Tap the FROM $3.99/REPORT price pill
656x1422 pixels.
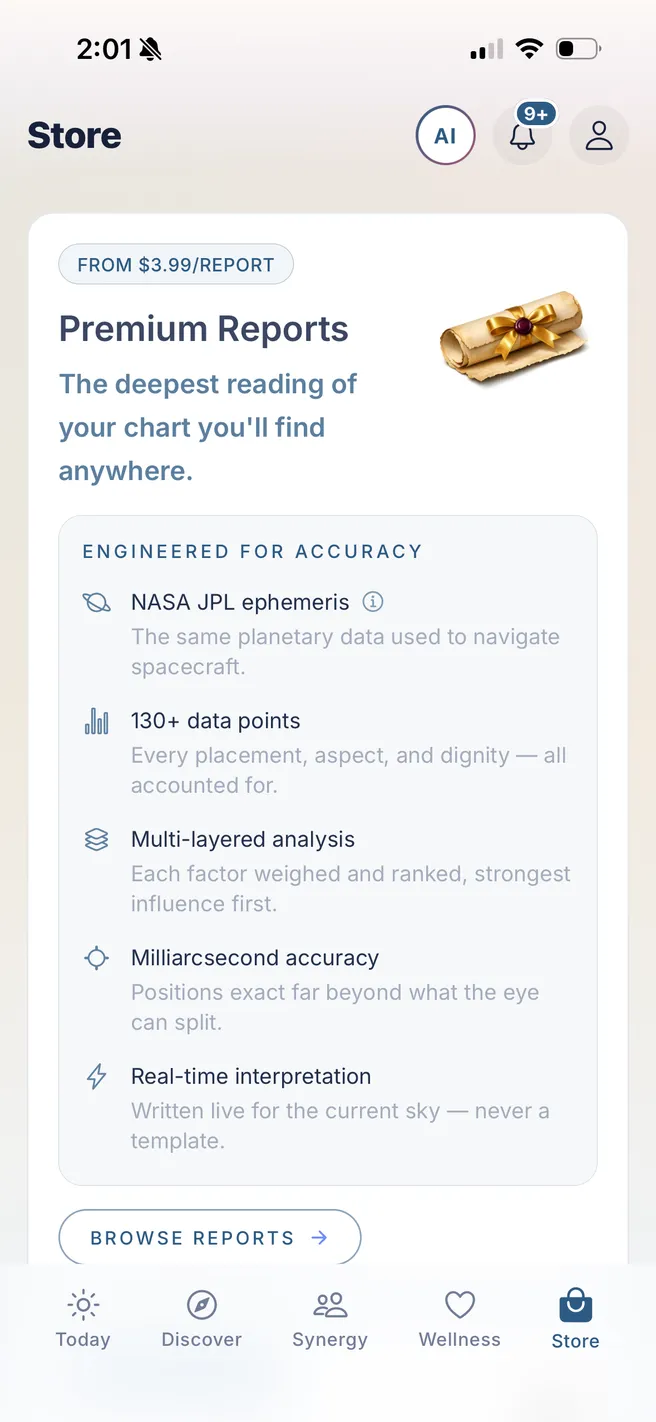(176, 265)
